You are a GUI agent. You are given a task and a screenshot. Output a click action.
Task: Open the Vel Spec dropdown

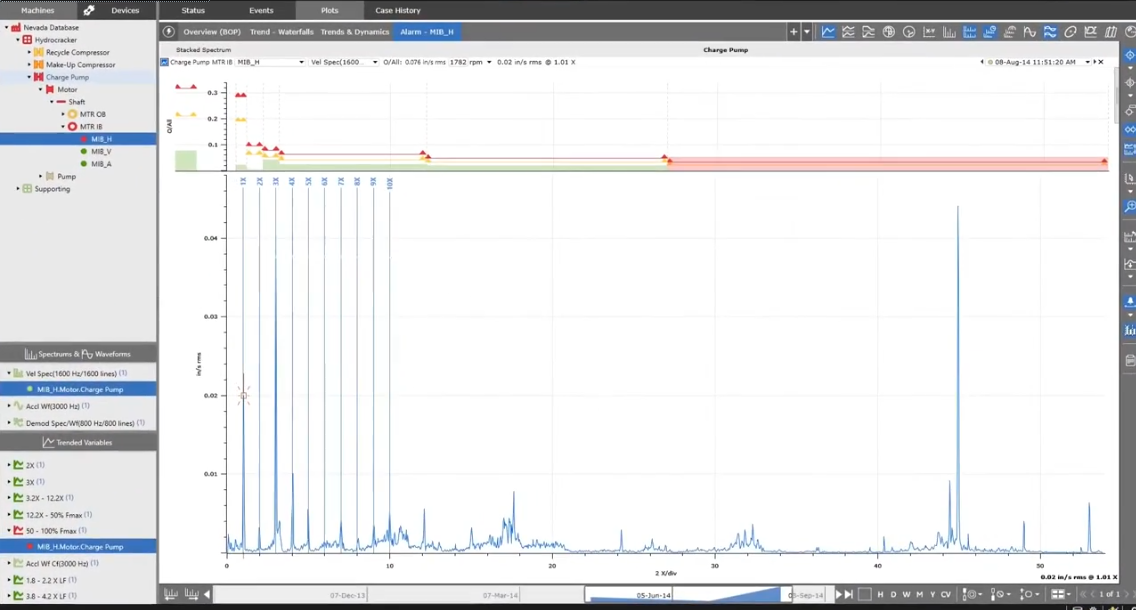click(x=375, y=62)
